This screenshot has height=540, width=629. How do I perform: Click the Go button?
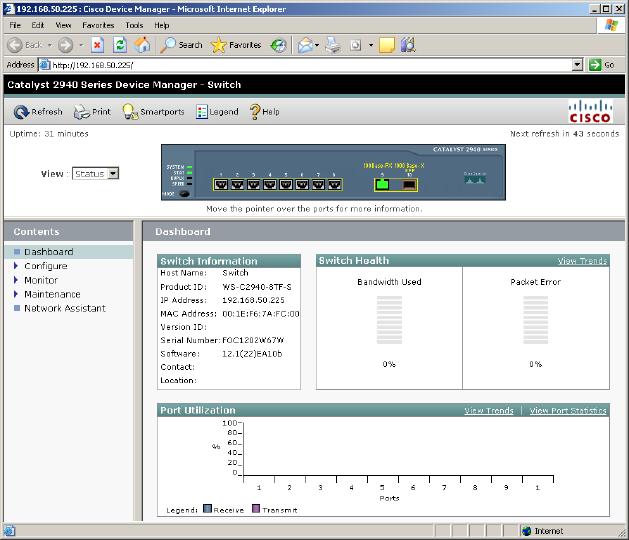click(603, 65)
